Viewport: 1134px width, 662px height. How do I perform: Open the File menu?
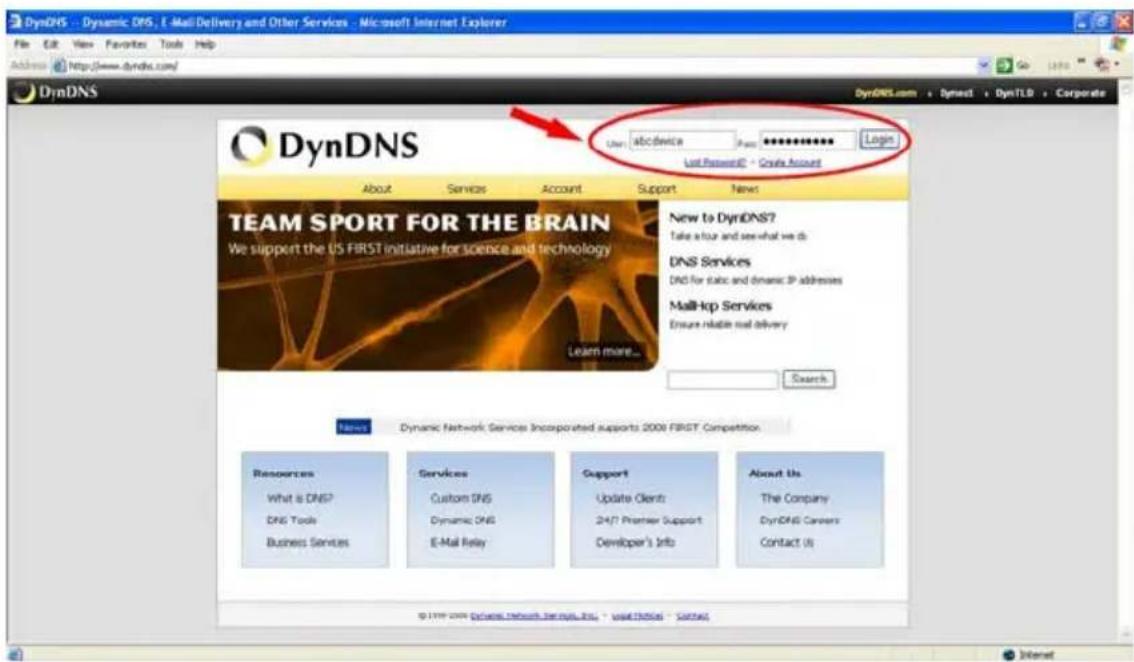[x=22, y=44]
